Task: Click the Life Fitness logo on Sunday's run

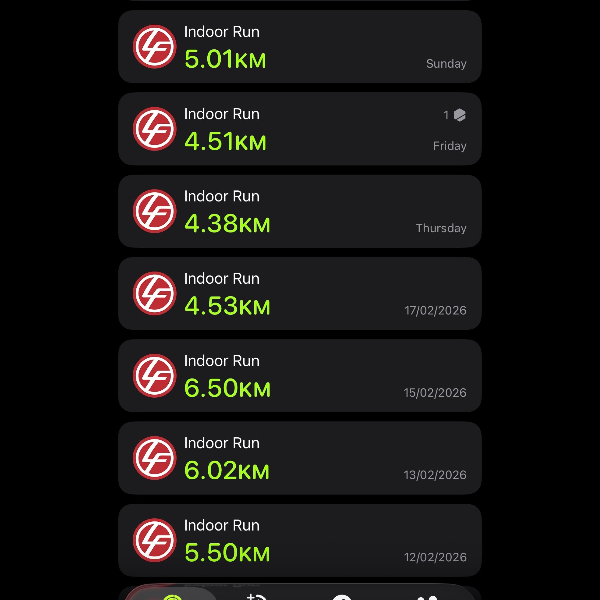Action: tap(154, 47)
